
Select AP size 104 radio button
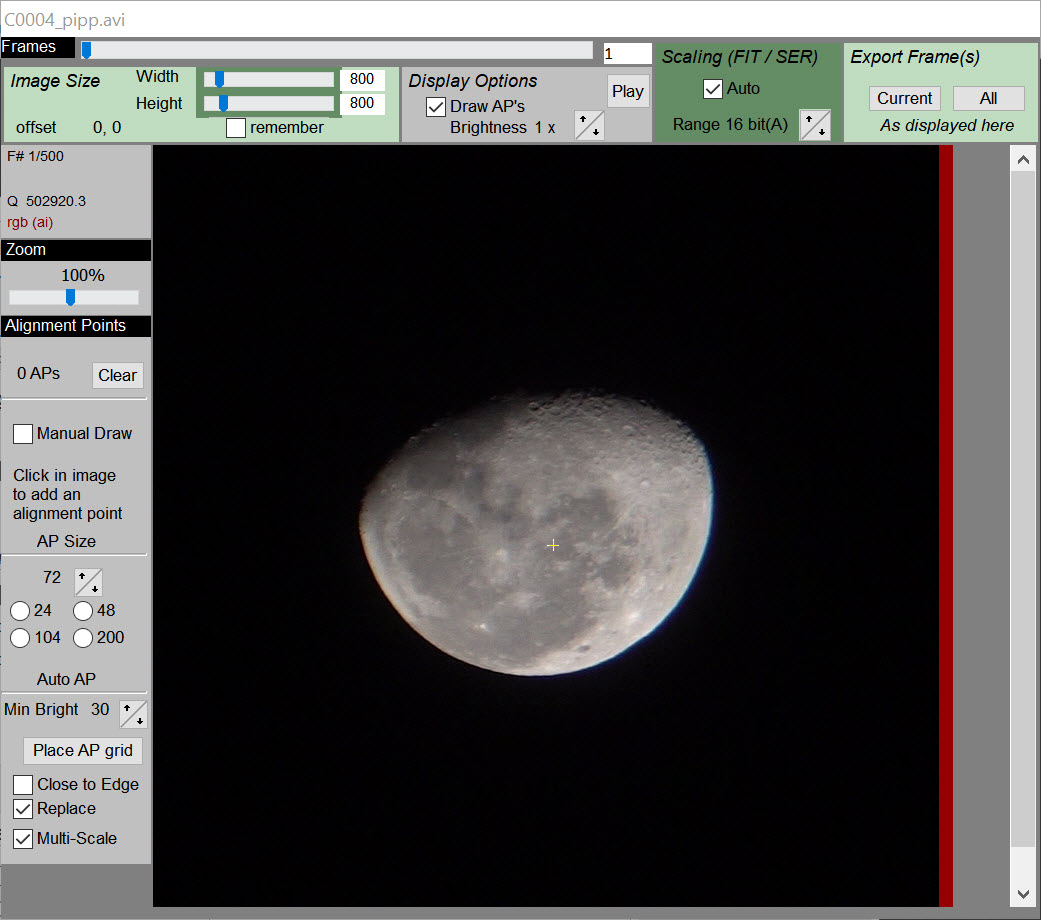pyautogui.click(x=20, y=638)
